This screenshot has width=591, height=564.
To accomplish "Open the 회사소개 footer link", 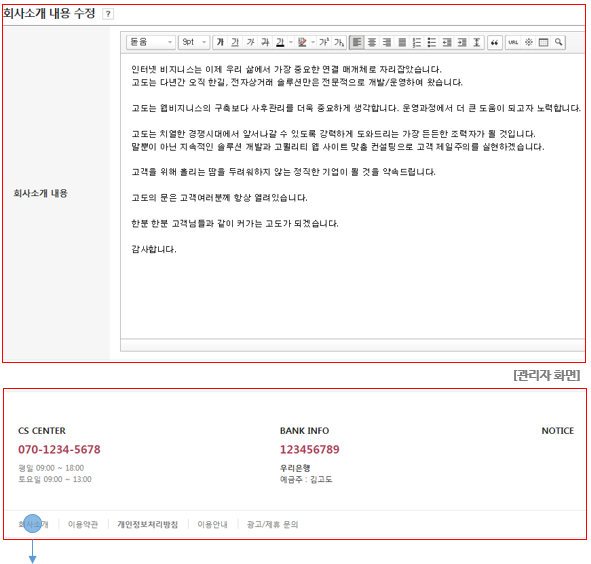I will (33, 524).
